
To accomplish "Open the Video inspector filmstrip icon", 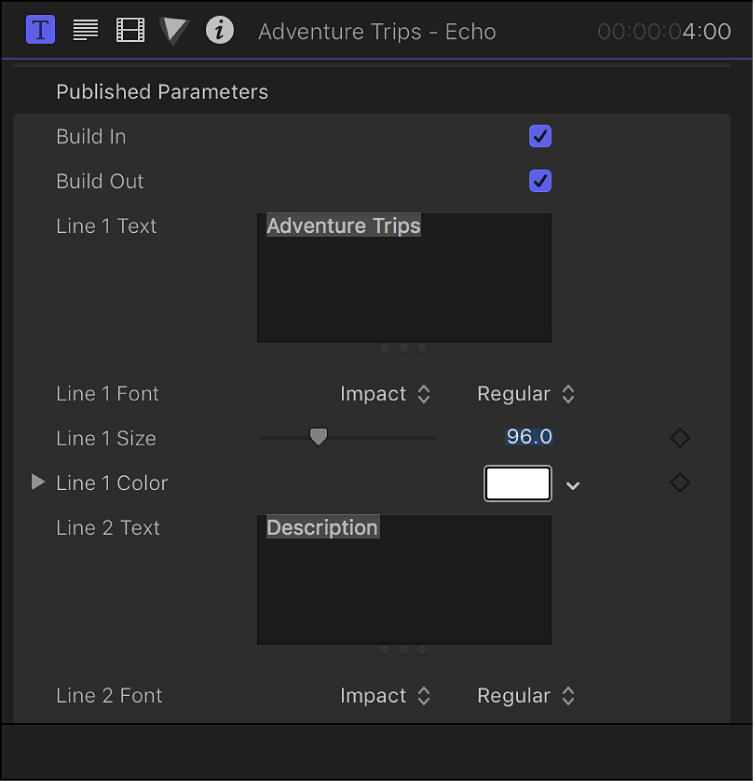I will tap(130, 30).
